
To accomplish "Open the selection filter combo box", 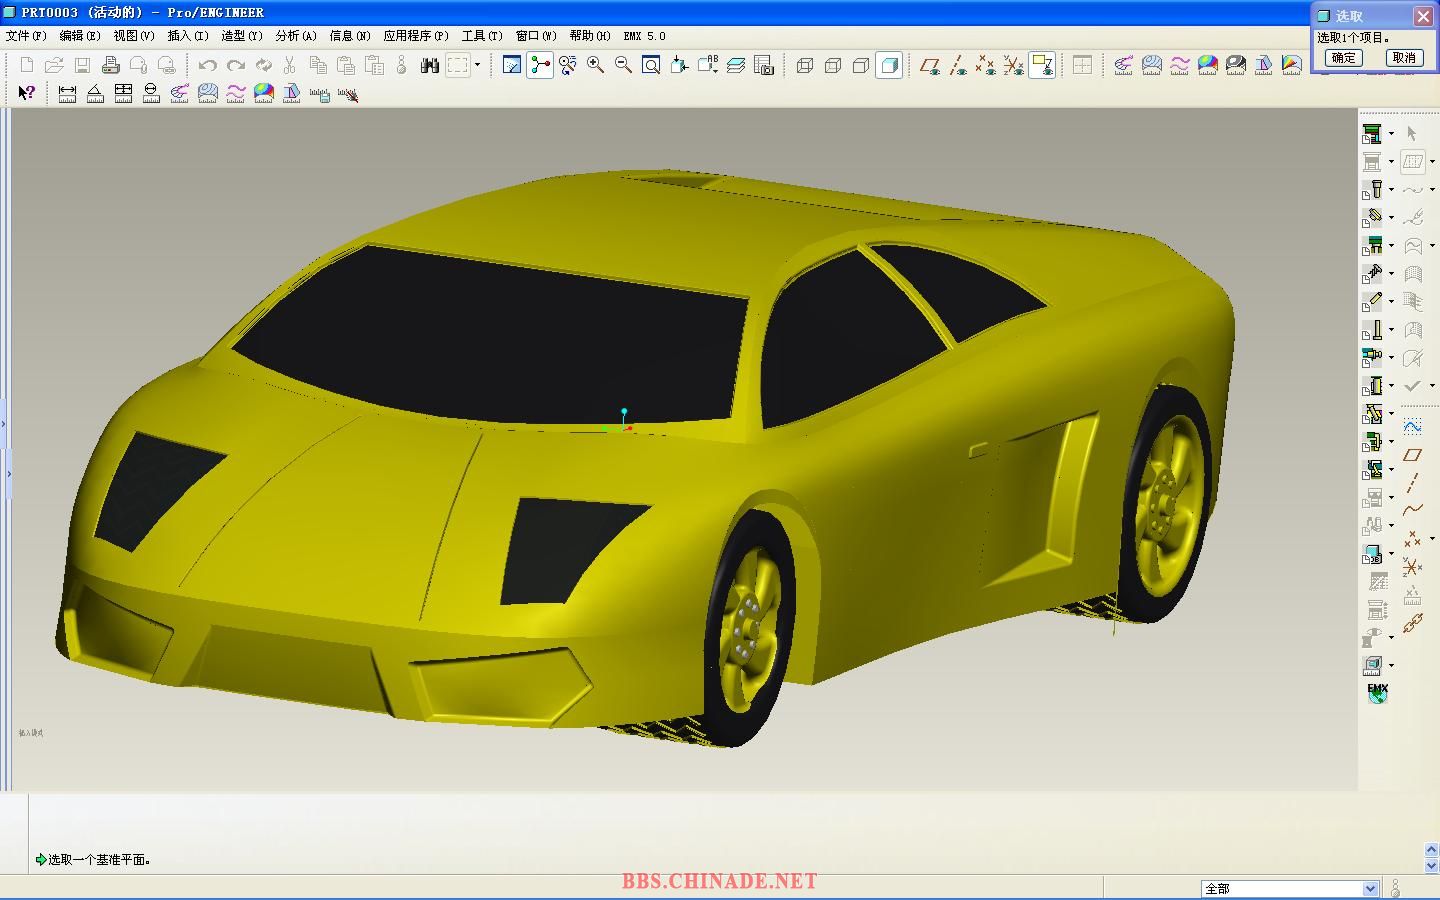I will click(x=1290, y=888).
